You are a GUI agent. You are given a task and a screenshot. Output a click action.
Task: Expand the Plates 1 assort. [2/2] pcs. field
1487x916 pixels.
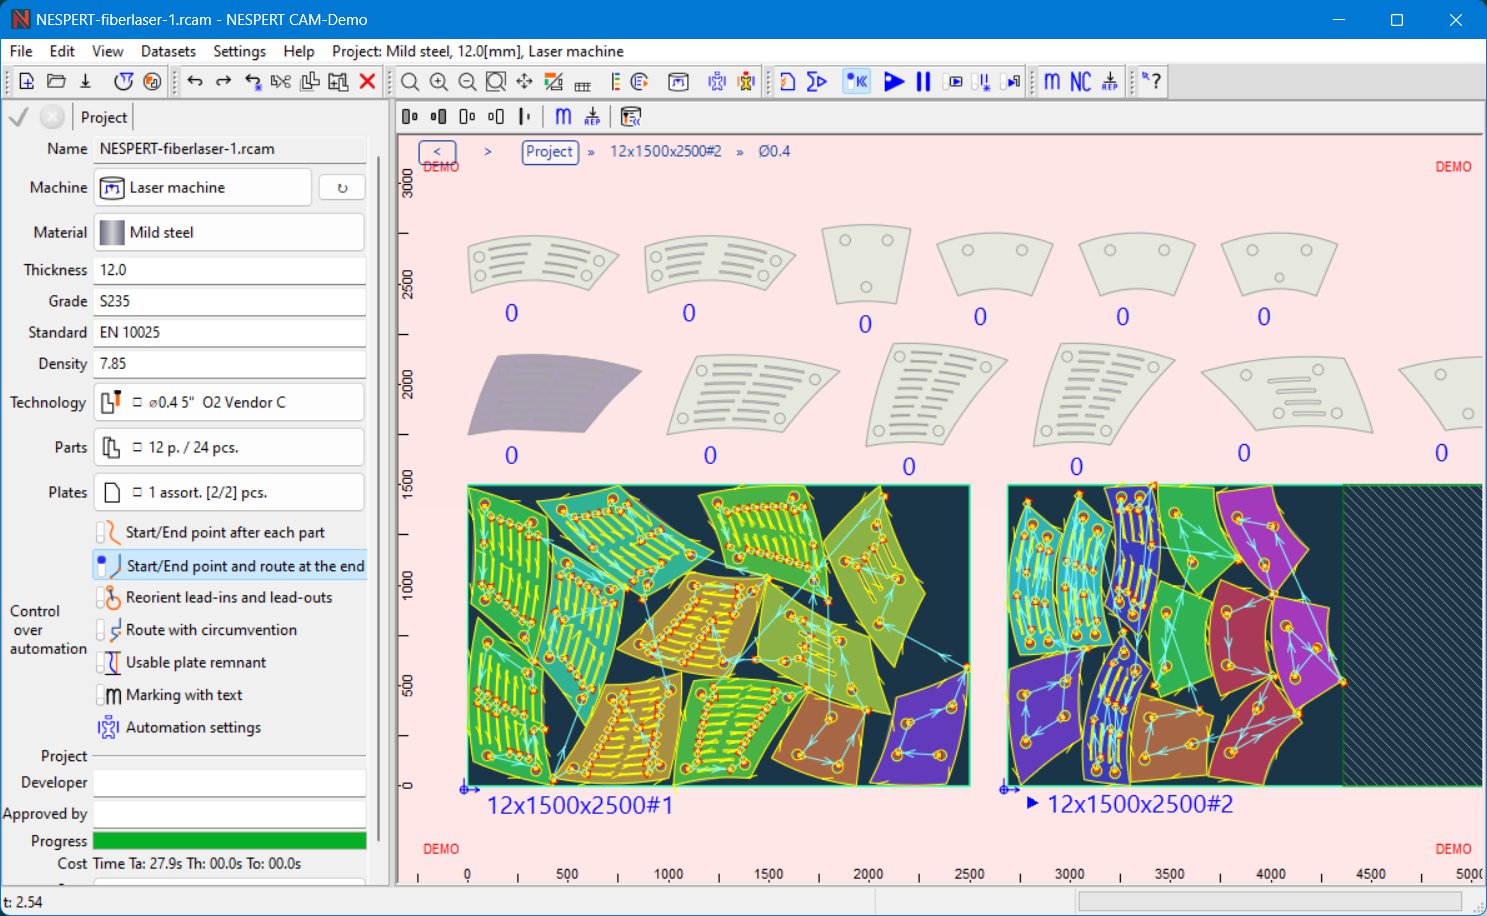tap(229, 492)
